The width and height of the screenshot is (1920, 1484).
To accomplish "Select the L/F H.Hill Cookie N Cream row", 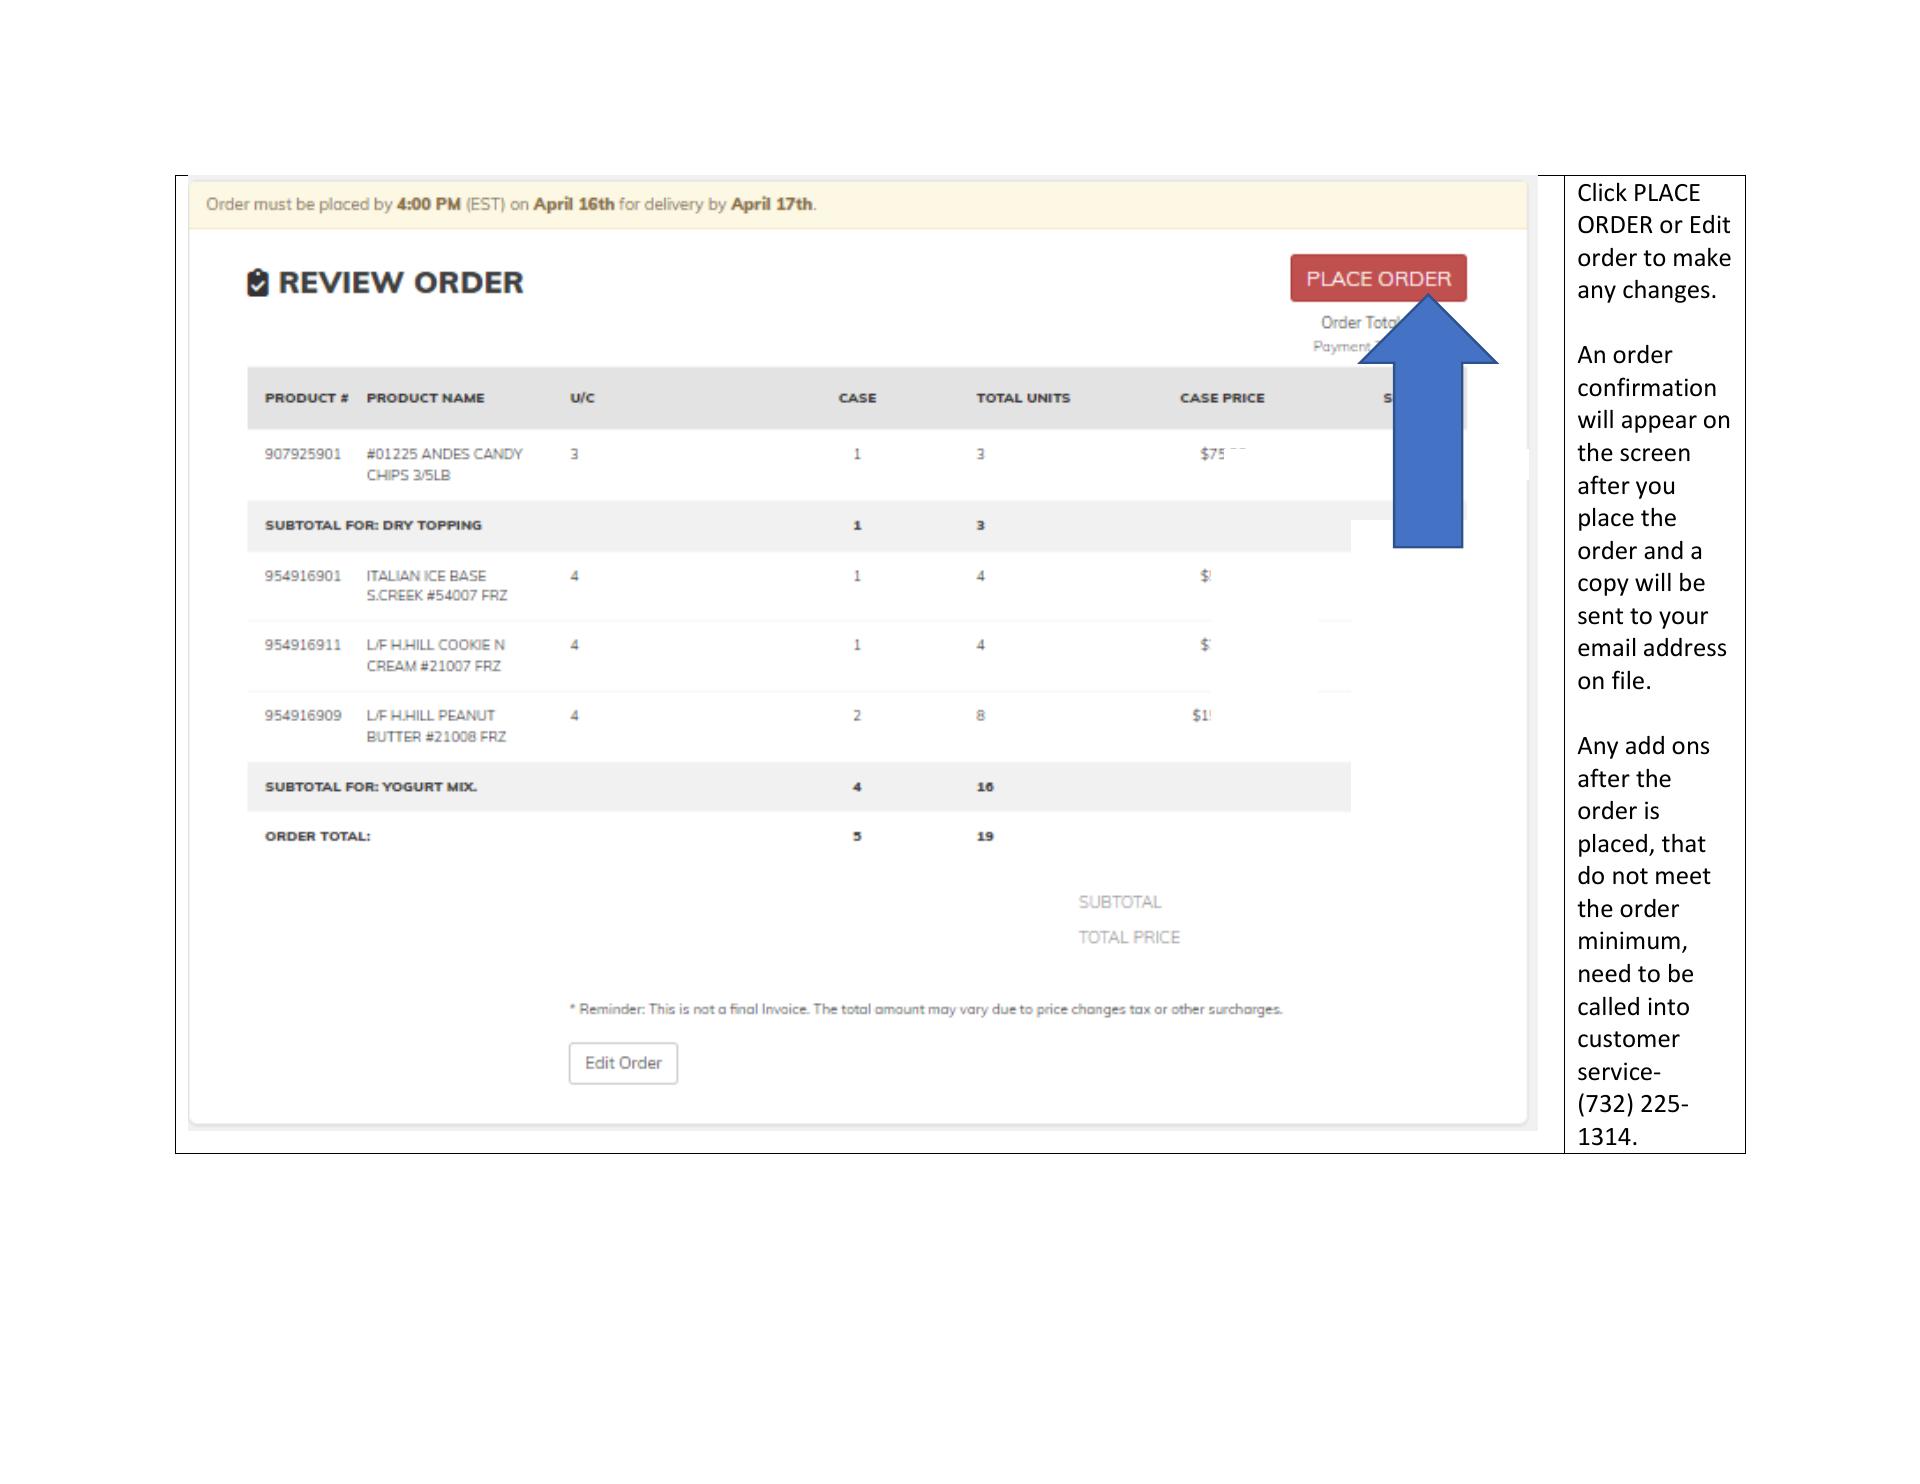I will 435,656.
